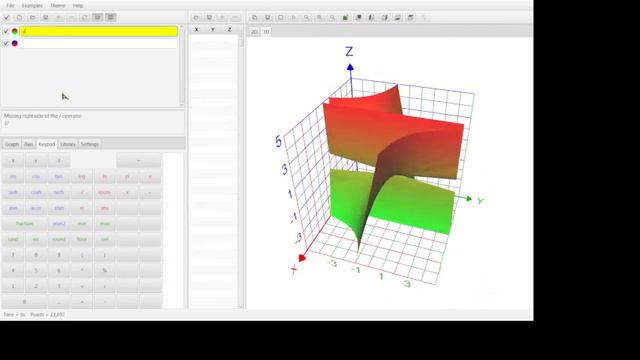The height and width of the screenshot is (360, 640).
Task: Click the number 7 keypad button
Action: [13, 255]
